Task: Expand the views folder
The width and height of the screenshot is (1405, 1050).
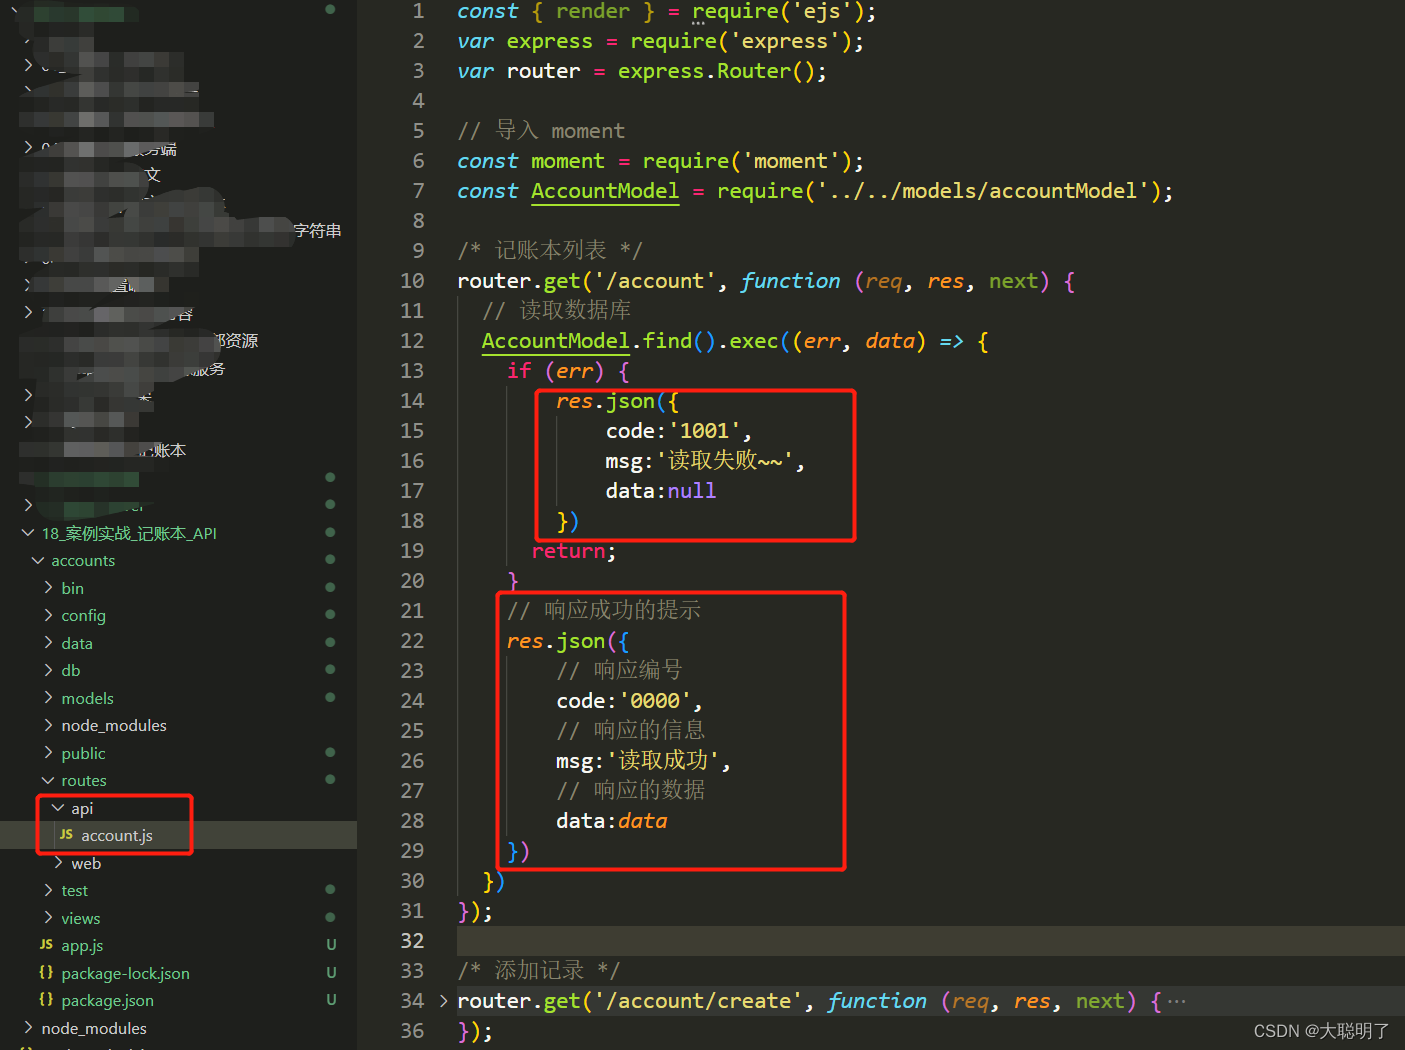Action: pos(48,918)
